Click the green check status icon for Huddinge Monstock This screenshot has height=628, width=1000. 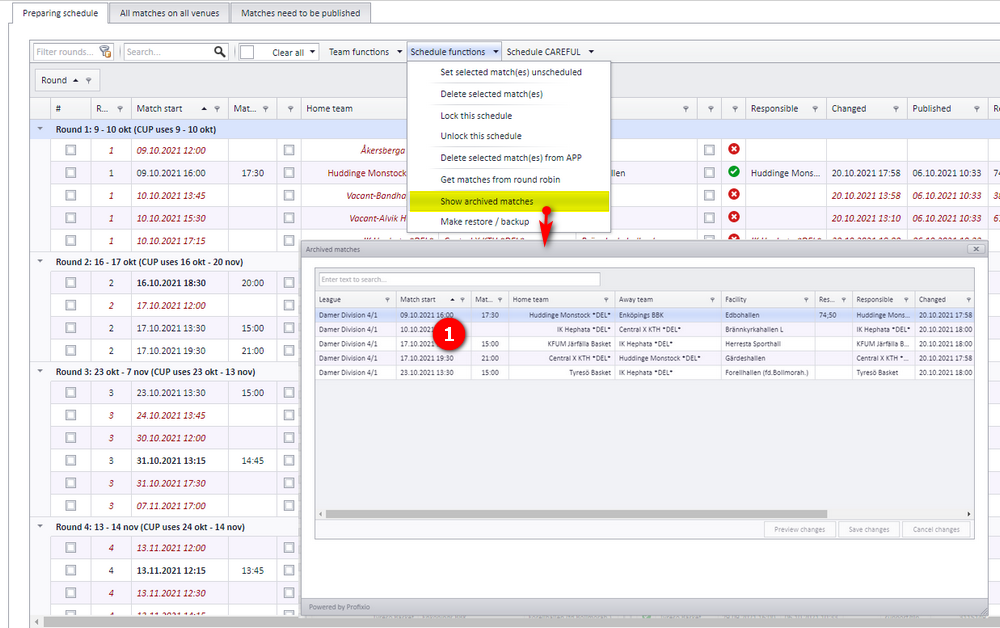click(x=734, y=172)
